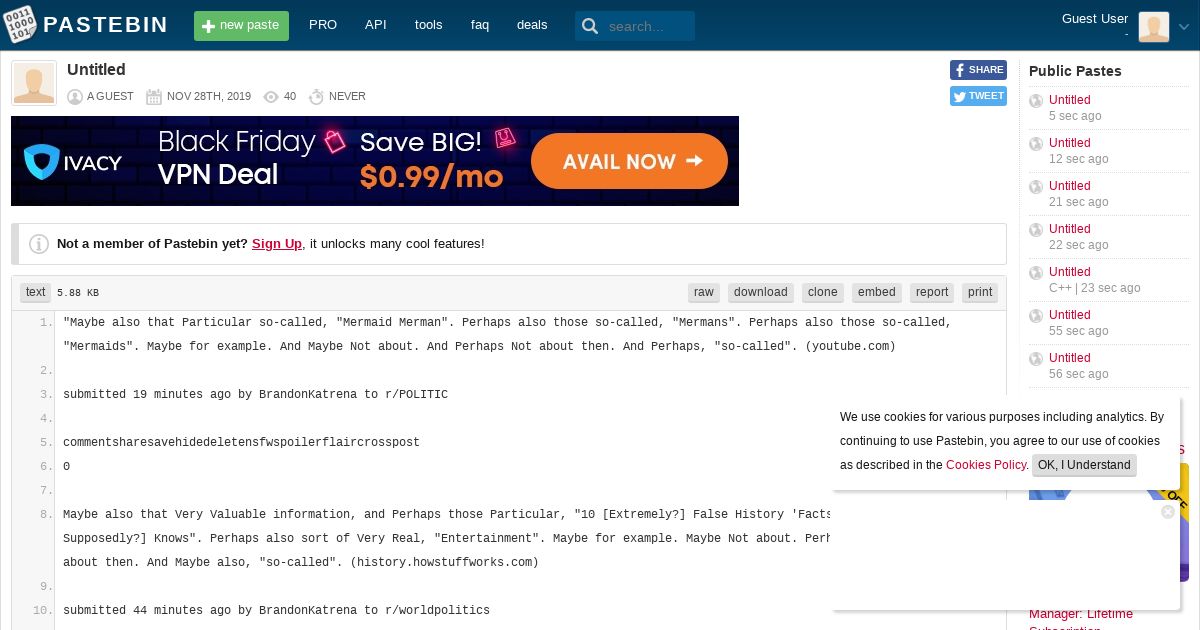
Task: Click the Sign Up link
Action: tap(277, 243)
